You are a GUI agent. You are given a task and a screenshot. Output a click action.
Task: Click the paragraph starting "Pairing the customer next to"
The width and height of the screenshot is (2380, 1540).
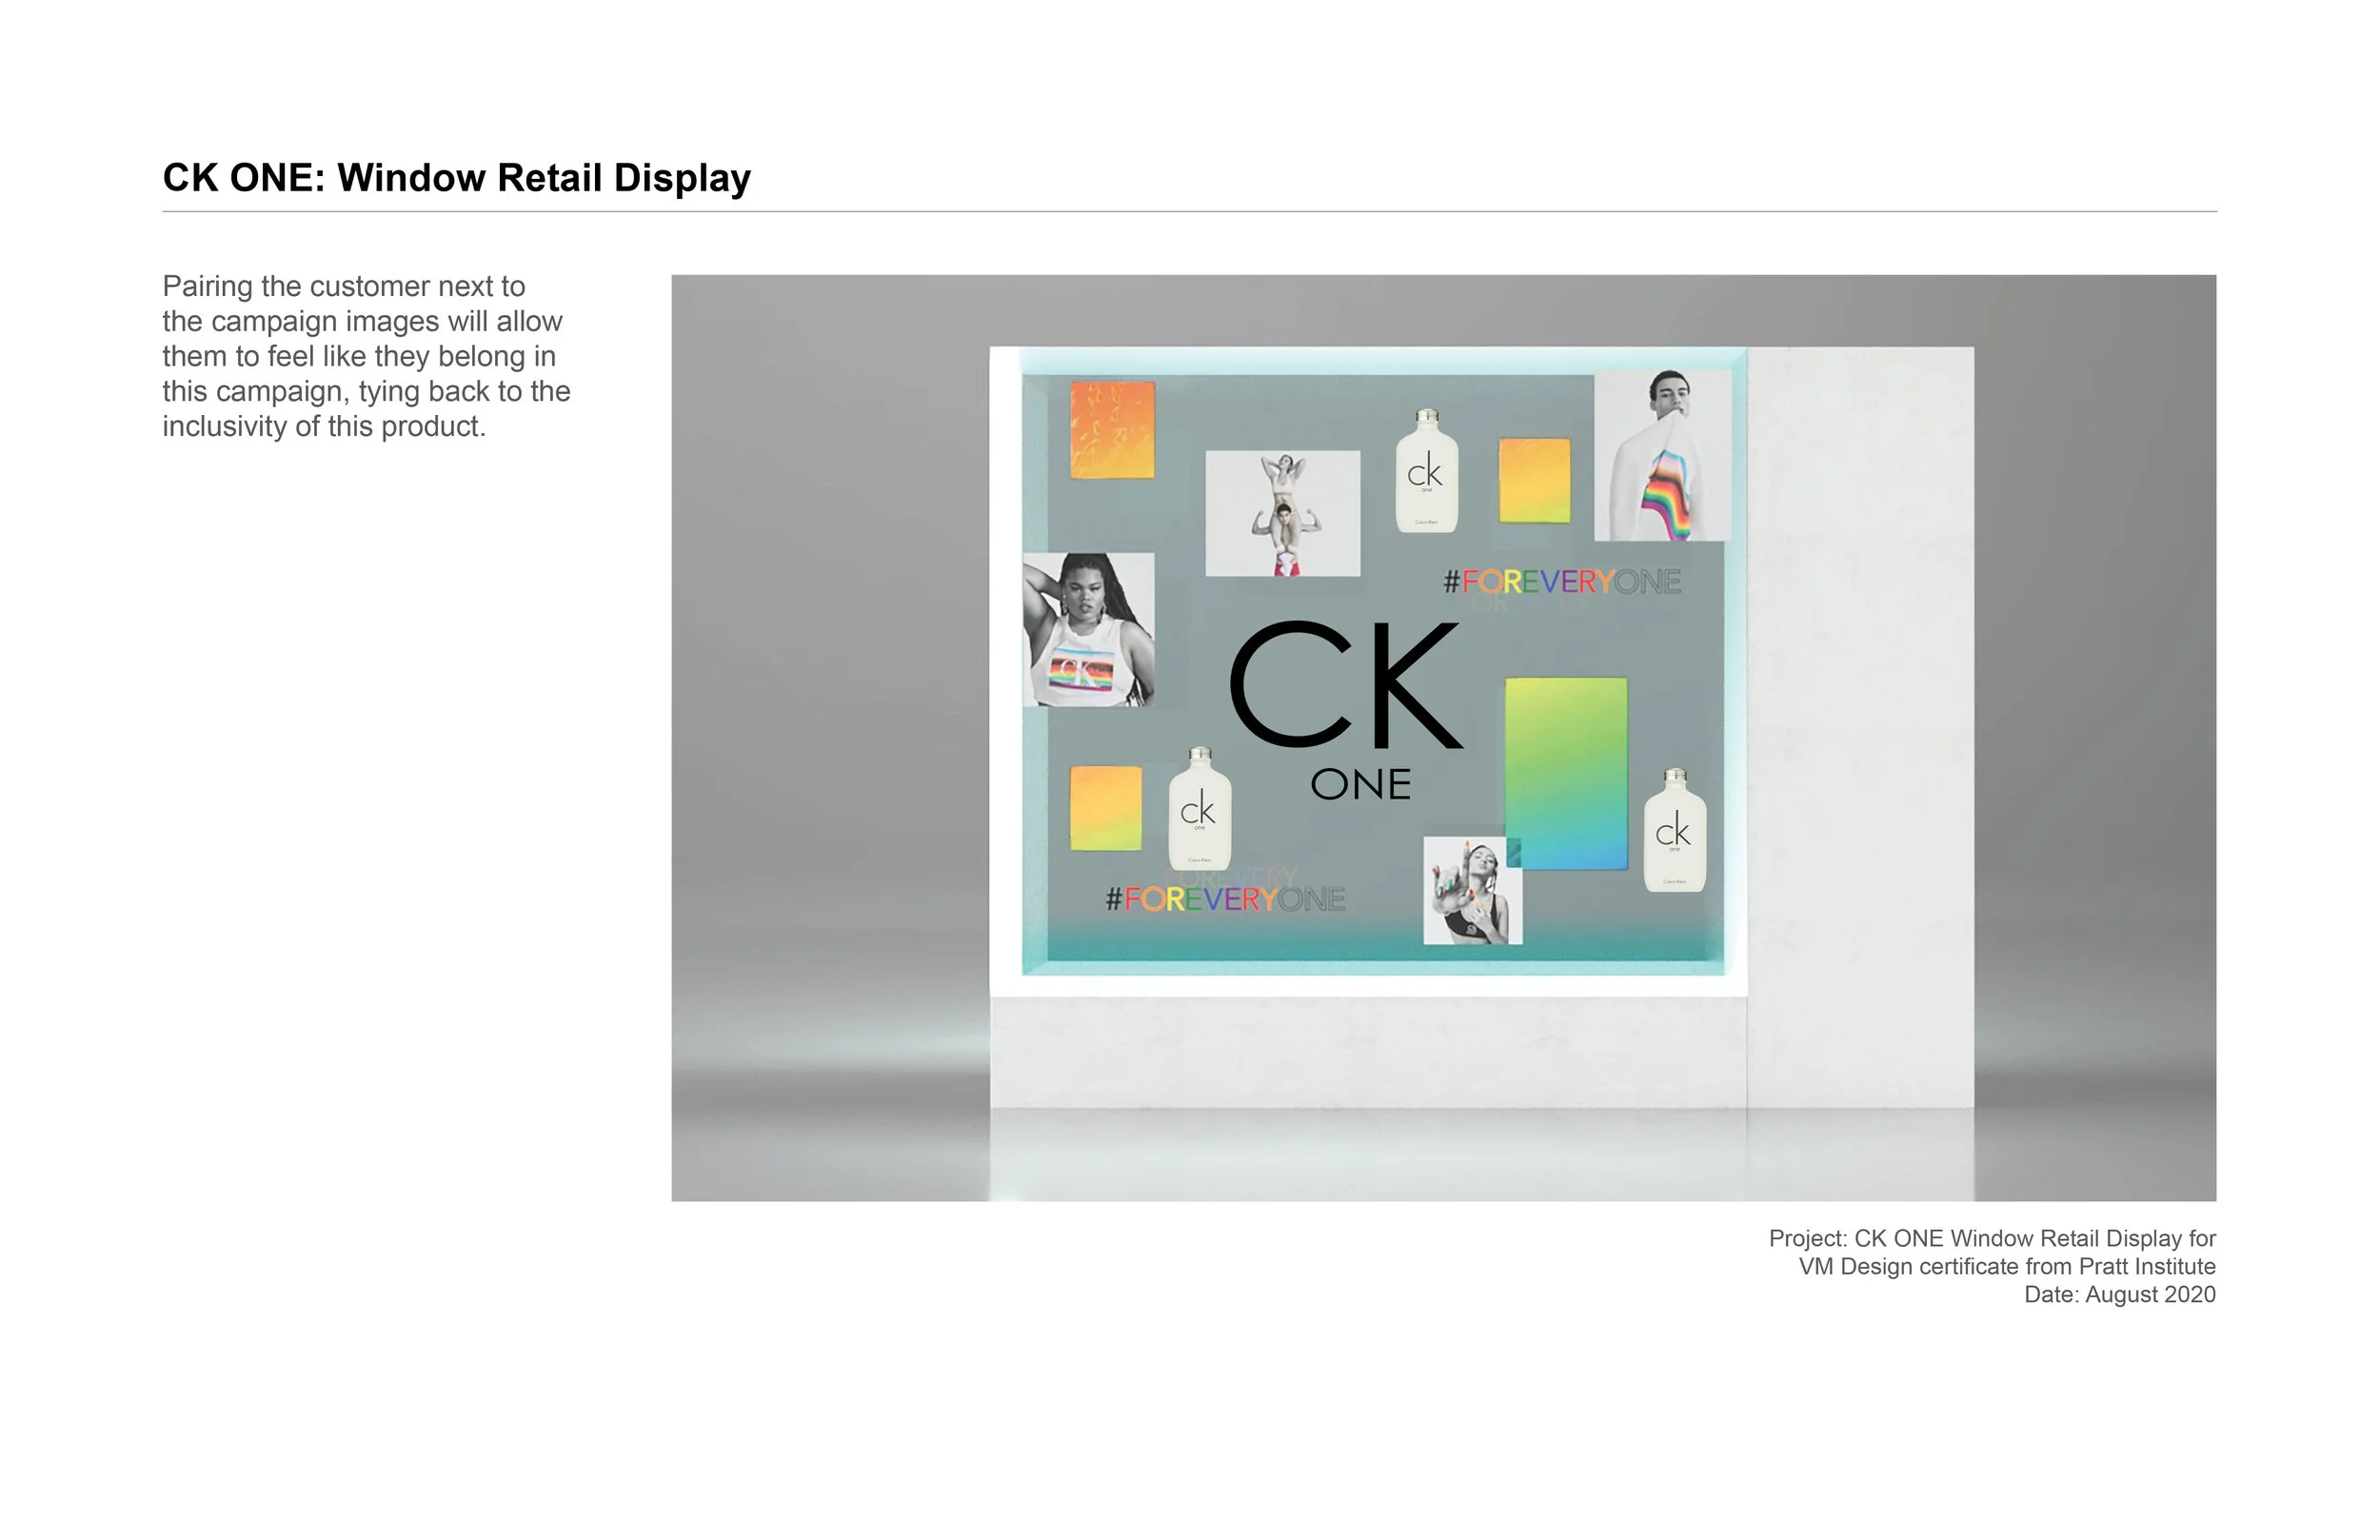pyautogui.click(x=366, y=356)
